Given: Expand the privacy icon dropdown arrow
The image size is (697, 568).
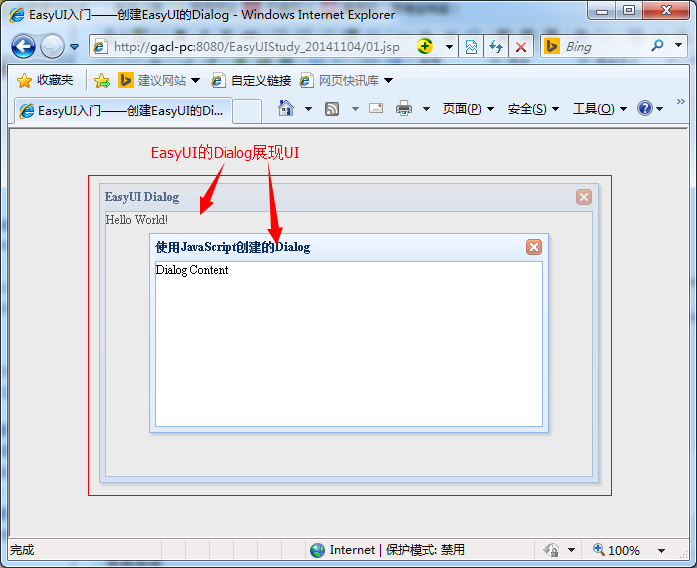Looking at the screenshot, I should click(571, 550).
